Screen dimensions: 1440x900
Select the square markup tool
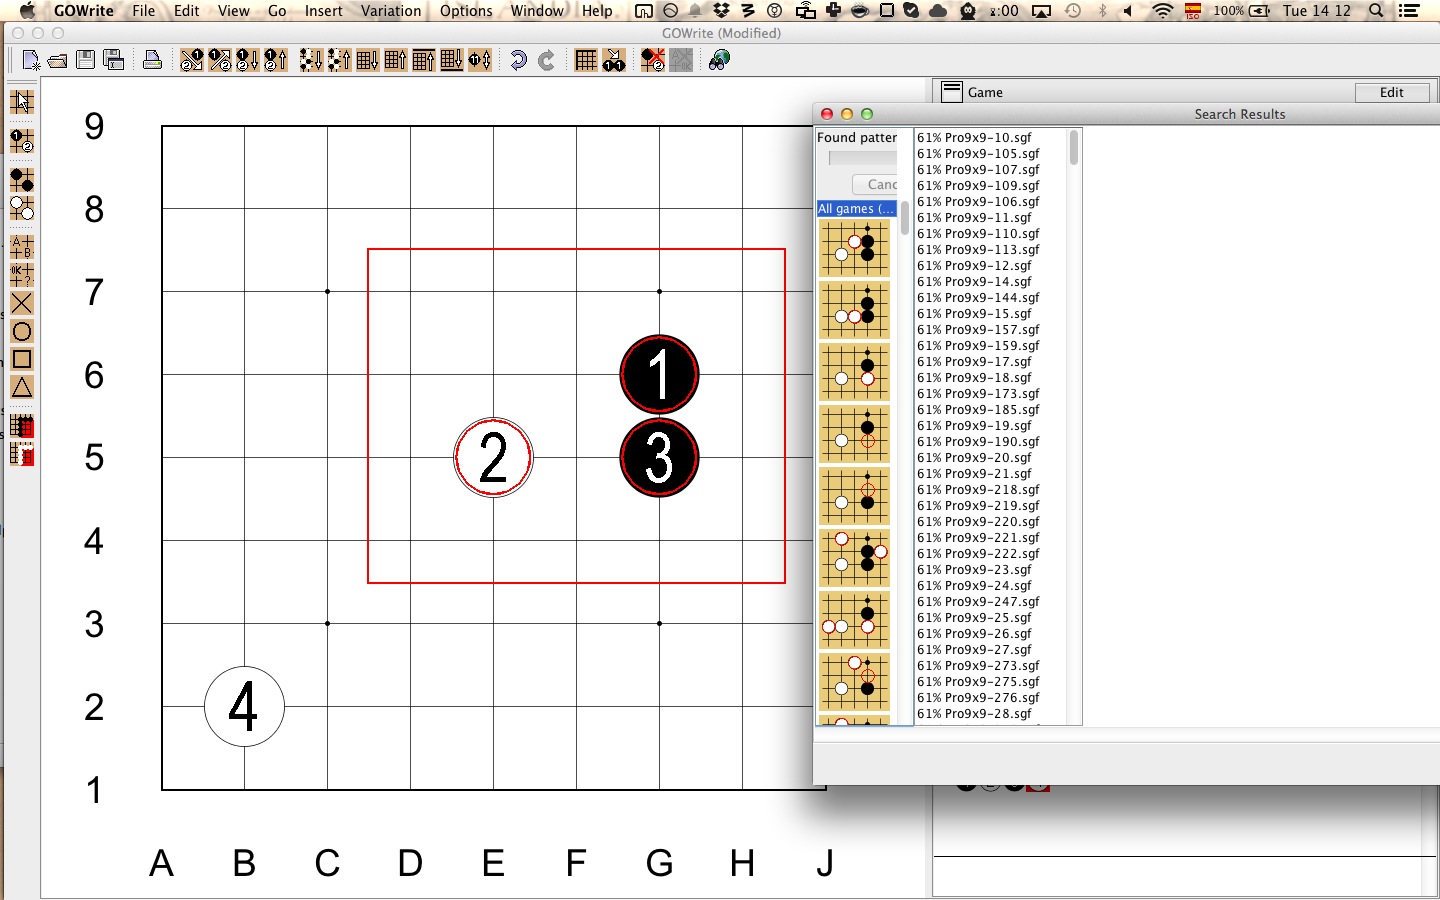[x=22, y=359]
